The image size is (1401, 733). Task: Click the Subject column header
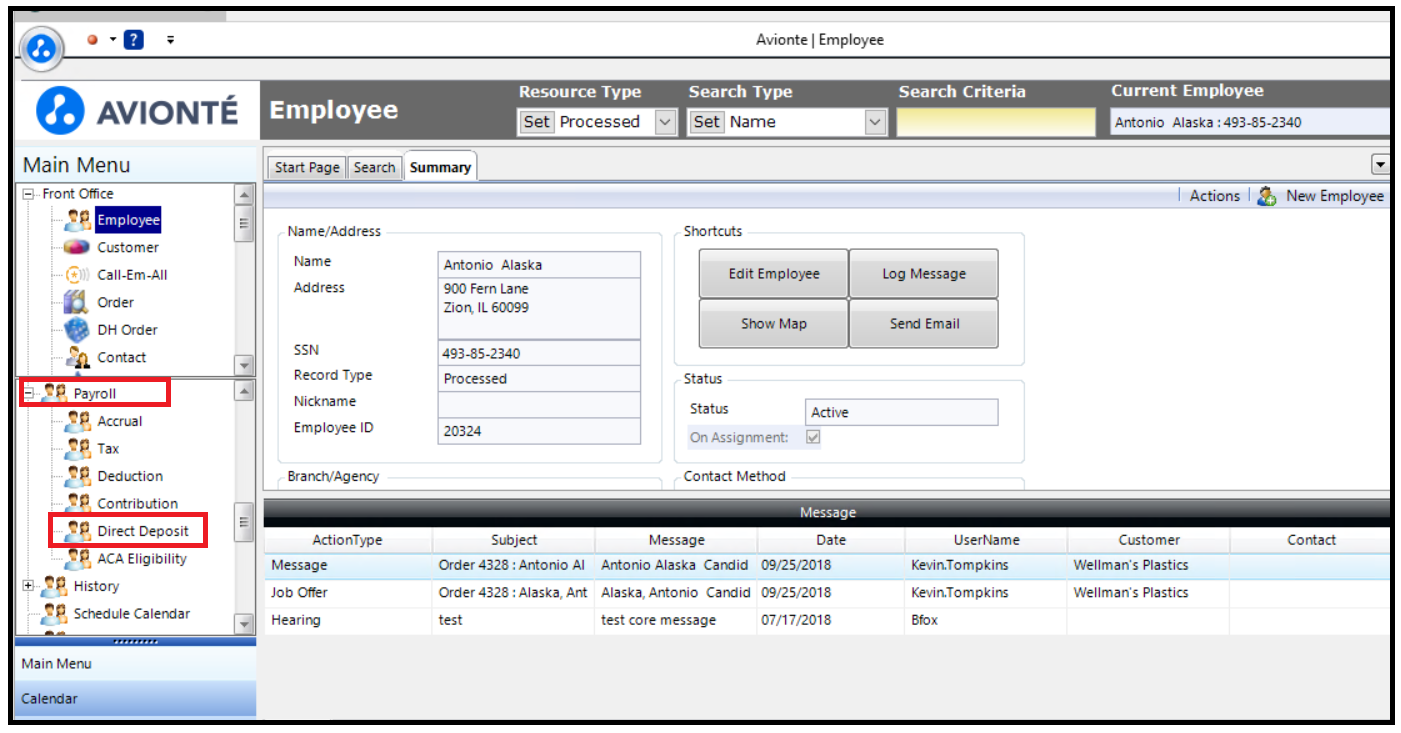(x=514, y=540)
